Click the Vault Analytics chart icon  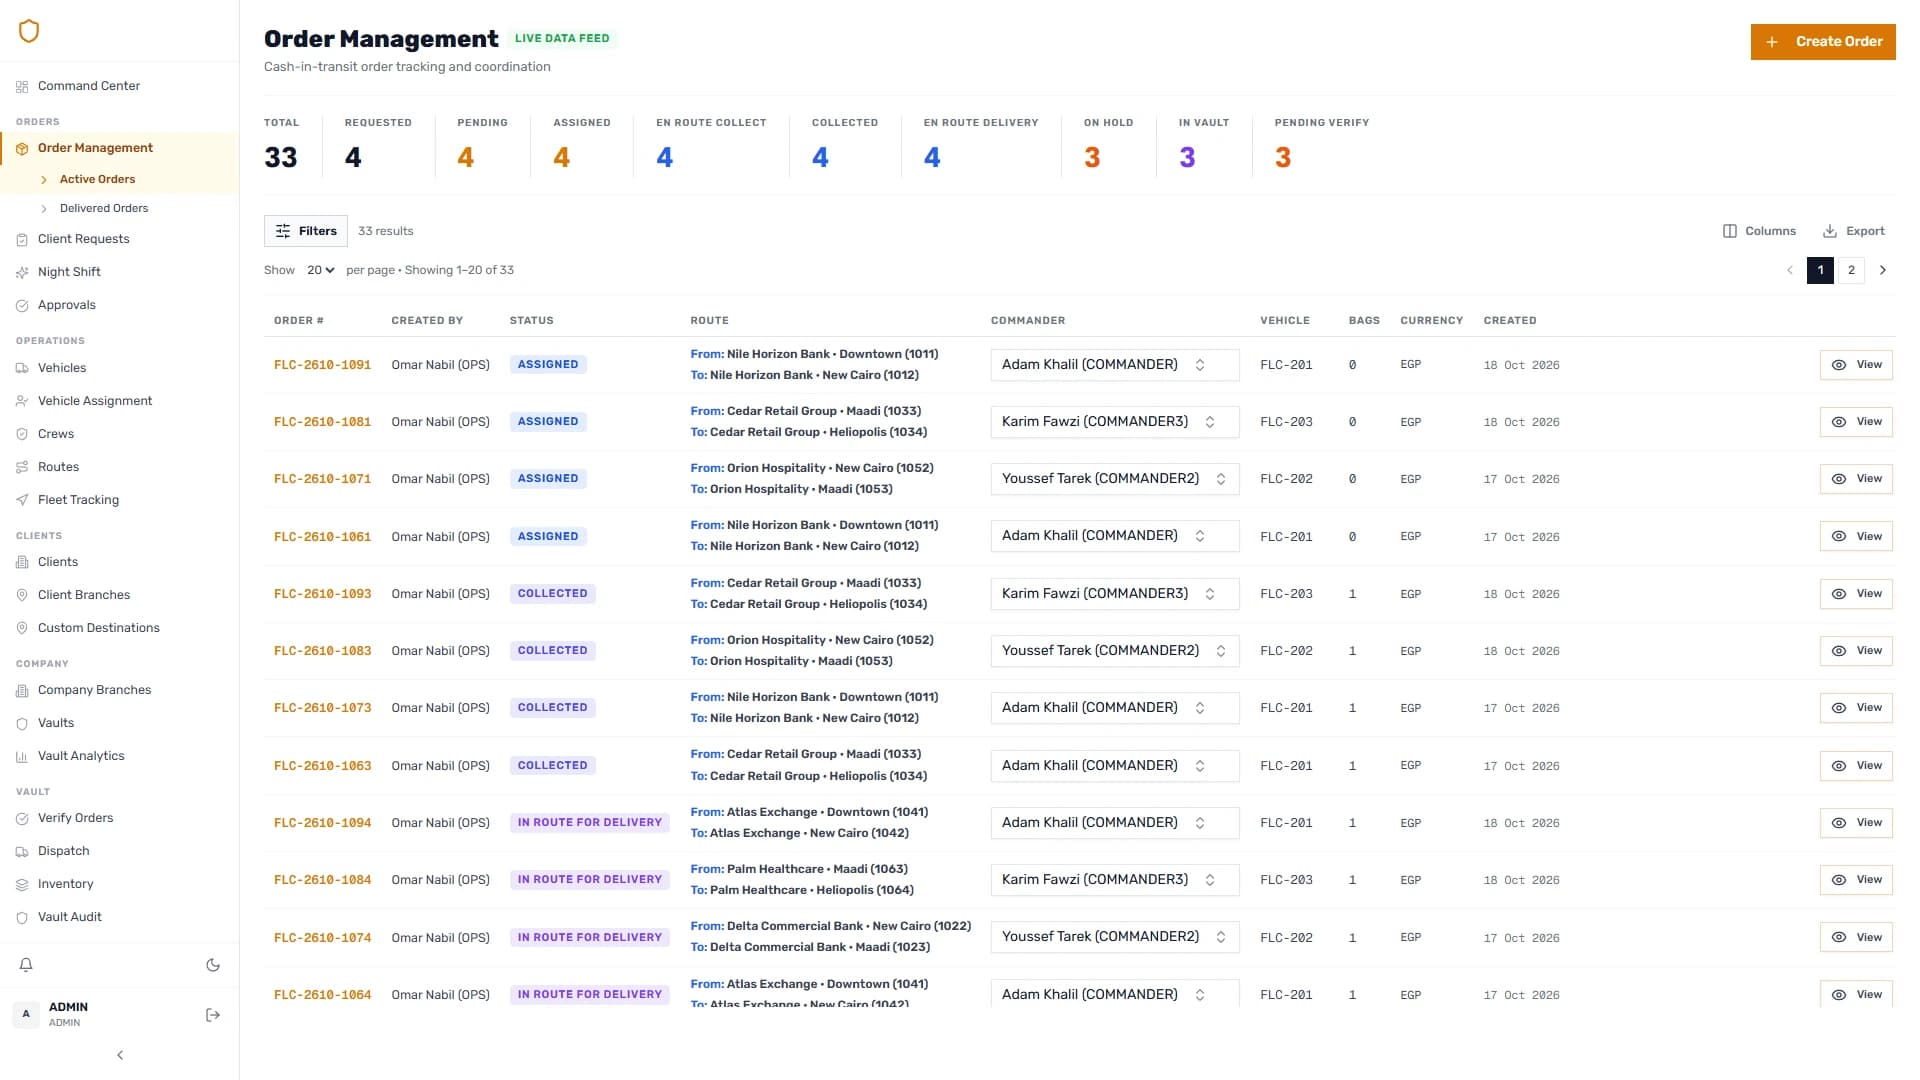pyautogui.click(x=22, y=756)
